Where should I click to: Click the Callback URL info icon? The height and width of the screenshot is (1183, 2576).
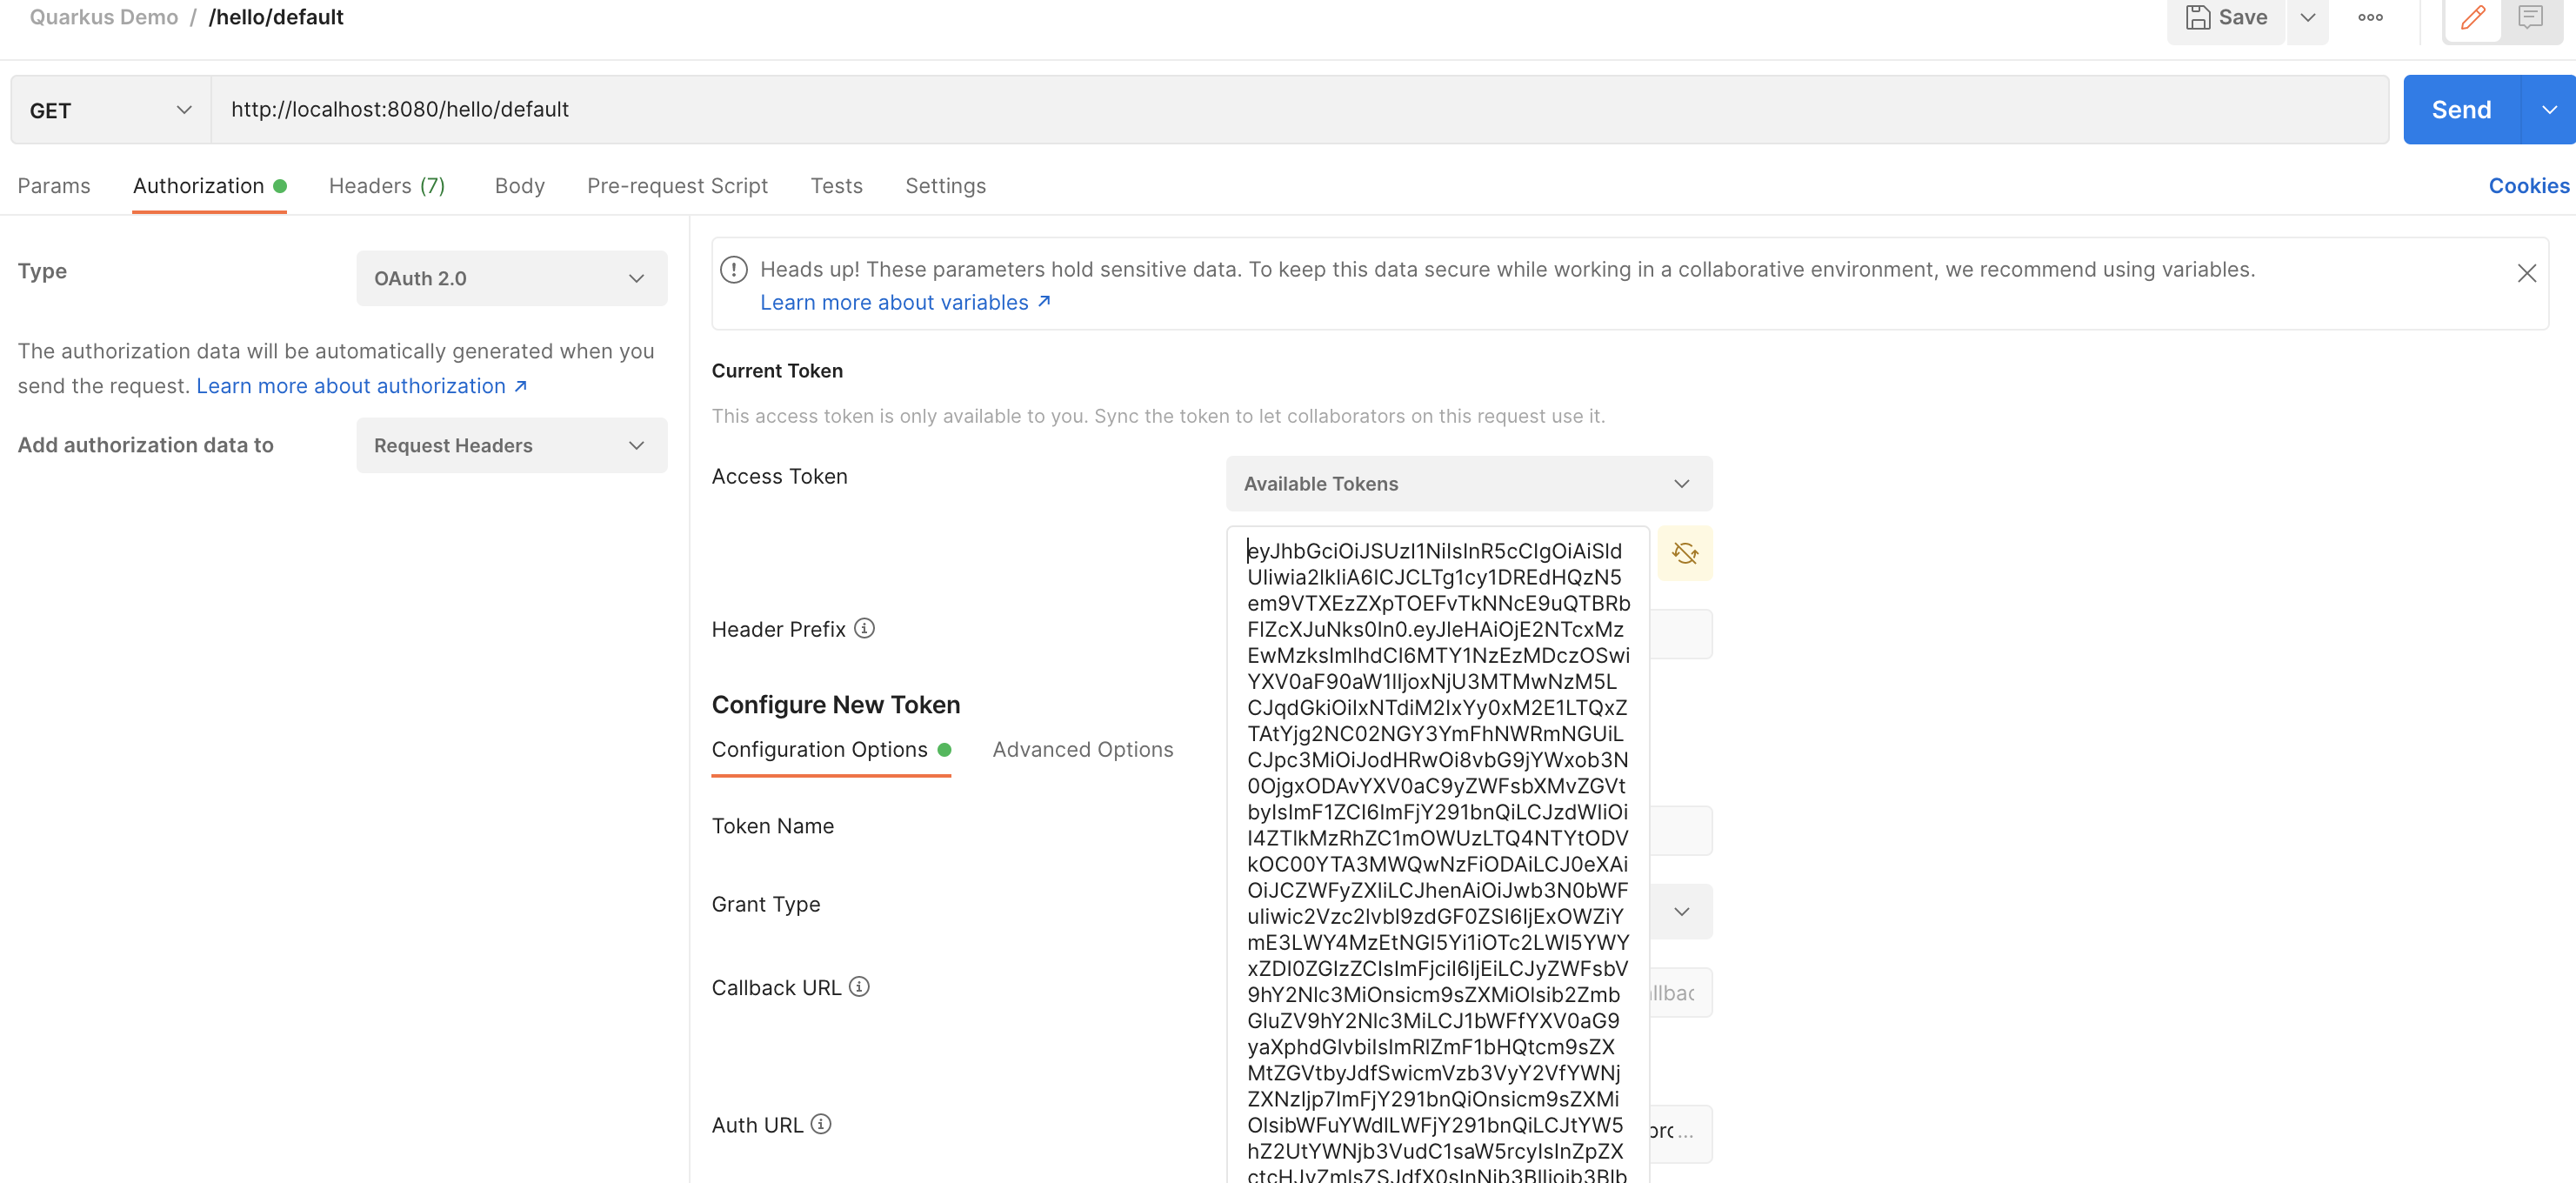859,986
